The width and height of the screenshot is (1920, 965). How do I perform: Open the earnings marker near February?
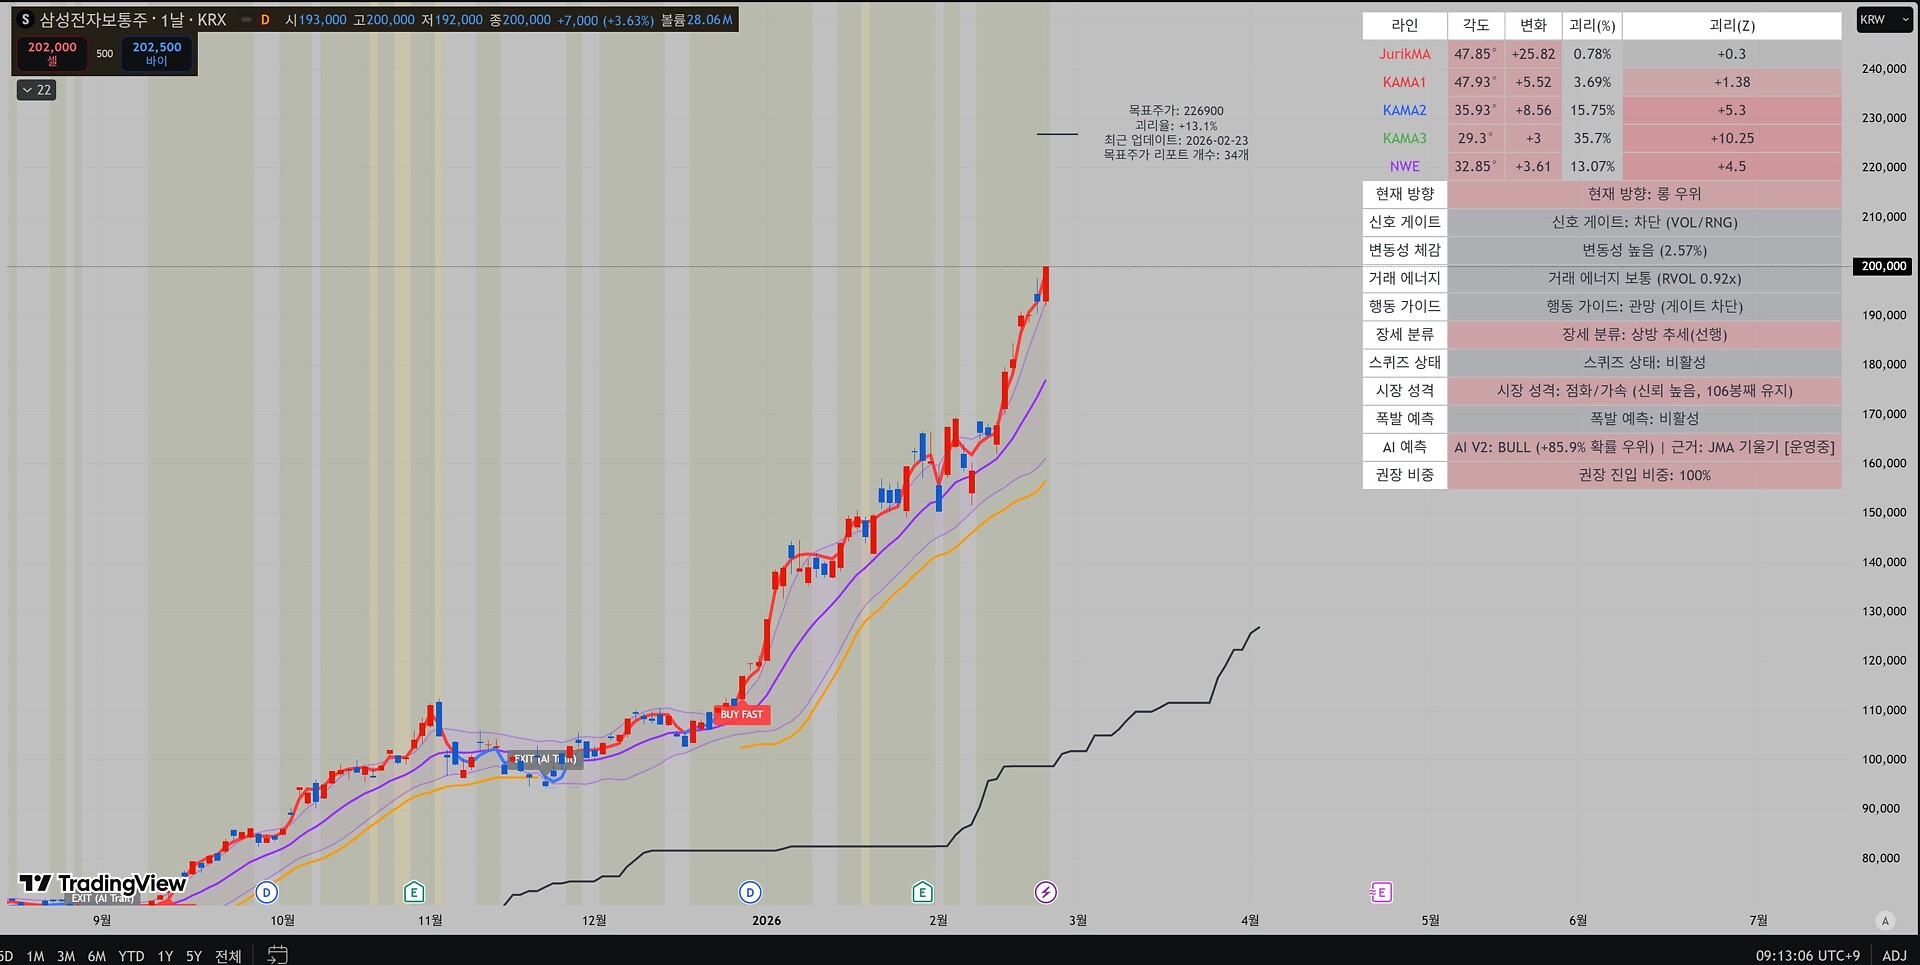coord(922,892)
